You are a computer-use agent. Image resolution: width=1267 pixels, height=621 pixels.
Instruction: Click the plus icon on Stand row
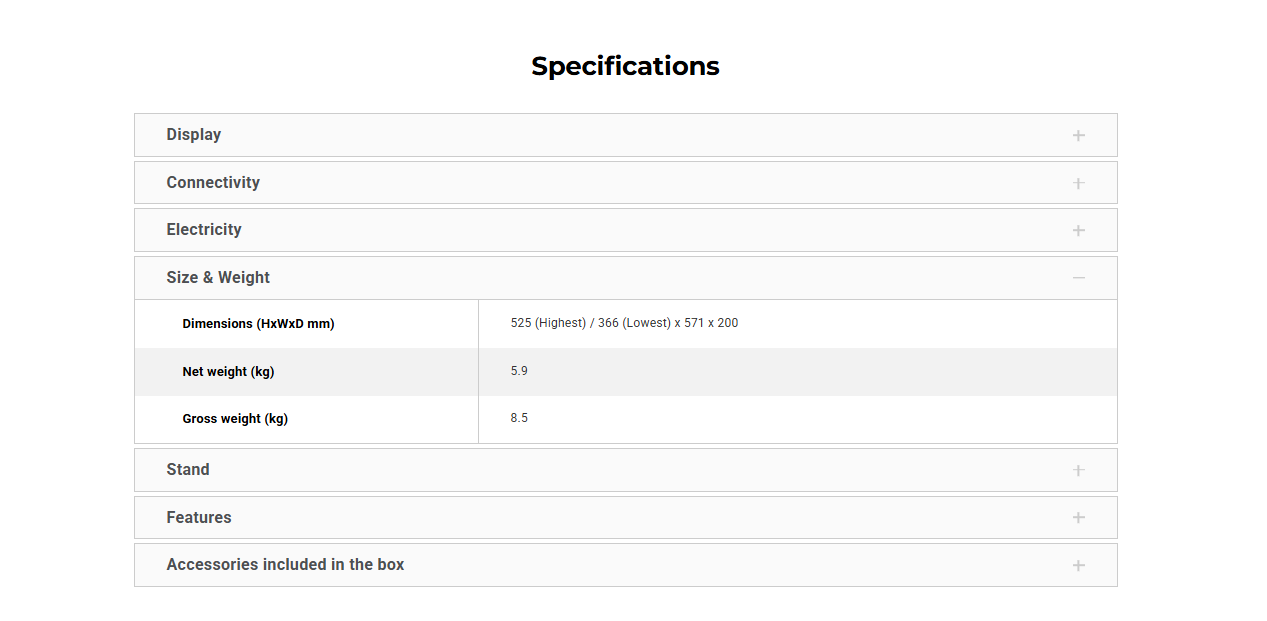pos(1078,470)
